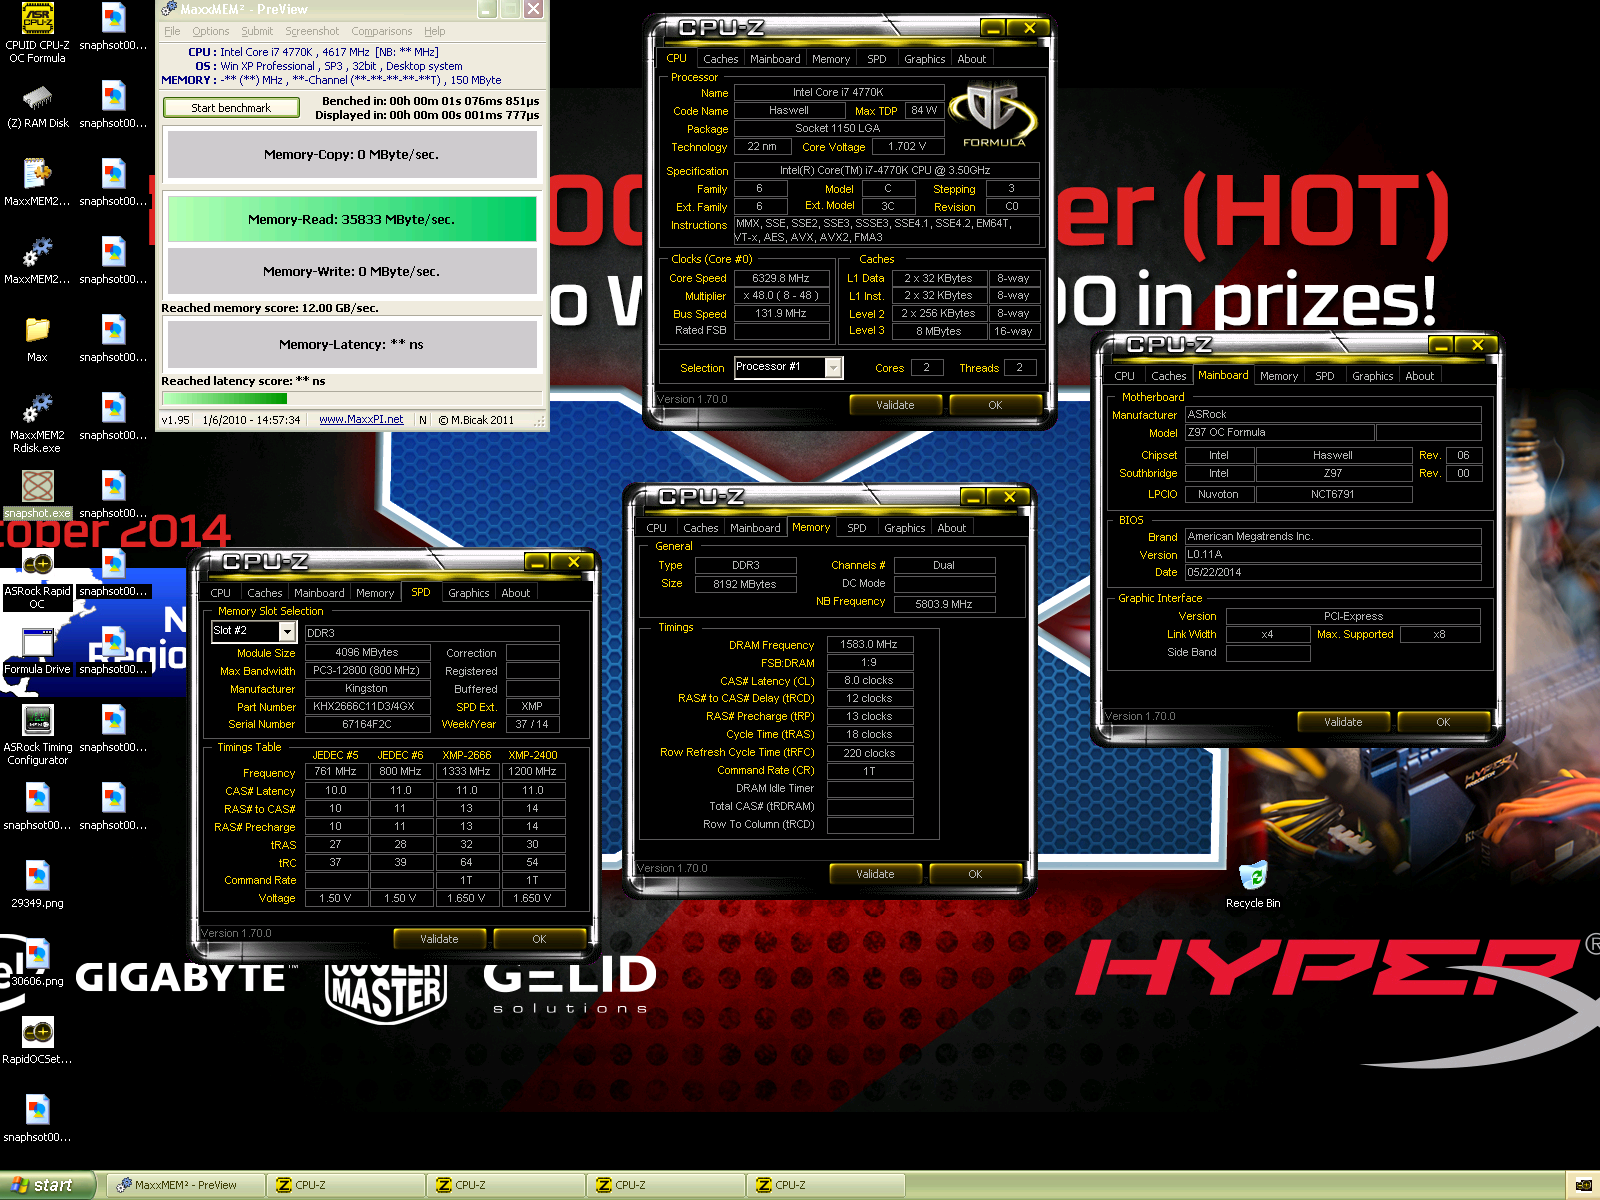Open the first MaxxMEM2 shortcut with the document icon
This screenshot has width=1600, height=1200.
(x=37, y=183)
